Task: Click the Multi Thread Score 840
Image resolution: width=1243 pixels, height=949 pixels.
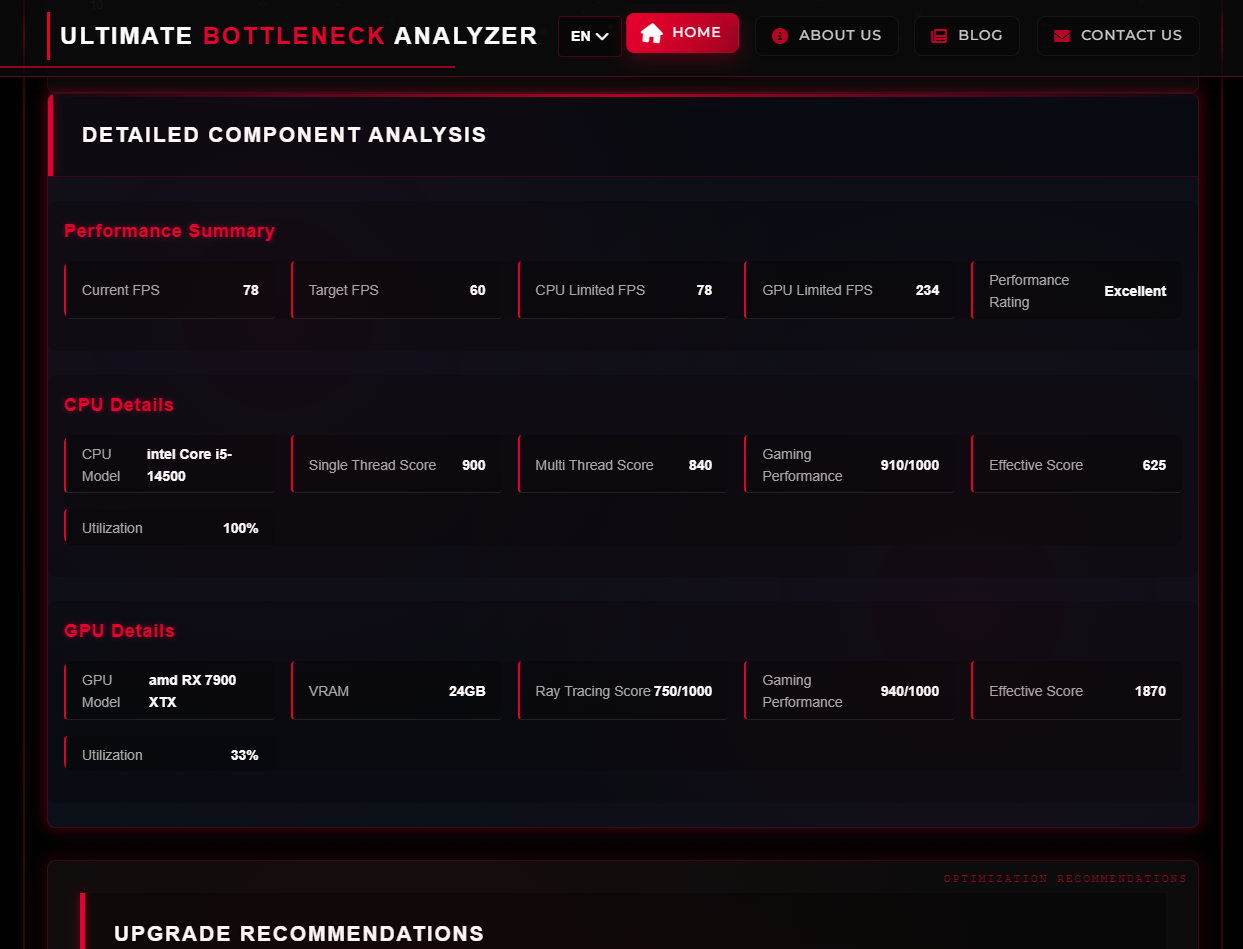Action: (x=701, y=465)
